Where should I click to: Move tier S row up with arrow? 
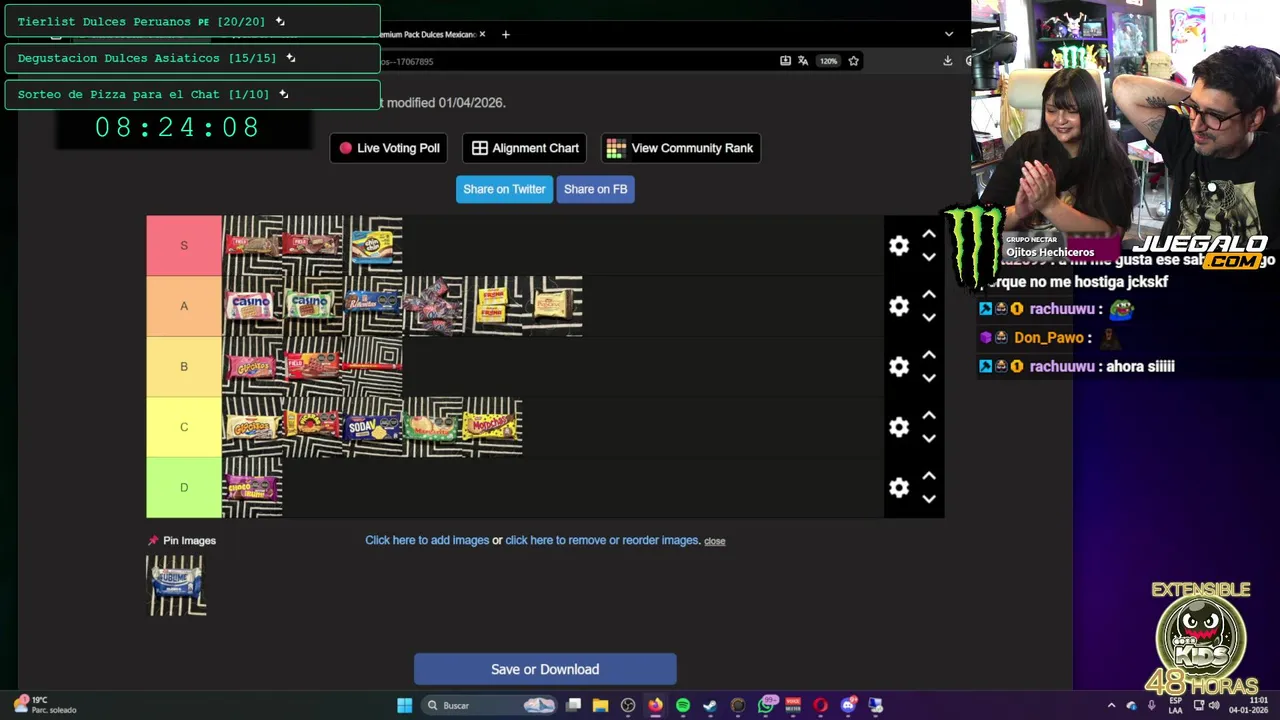(929, 234)
